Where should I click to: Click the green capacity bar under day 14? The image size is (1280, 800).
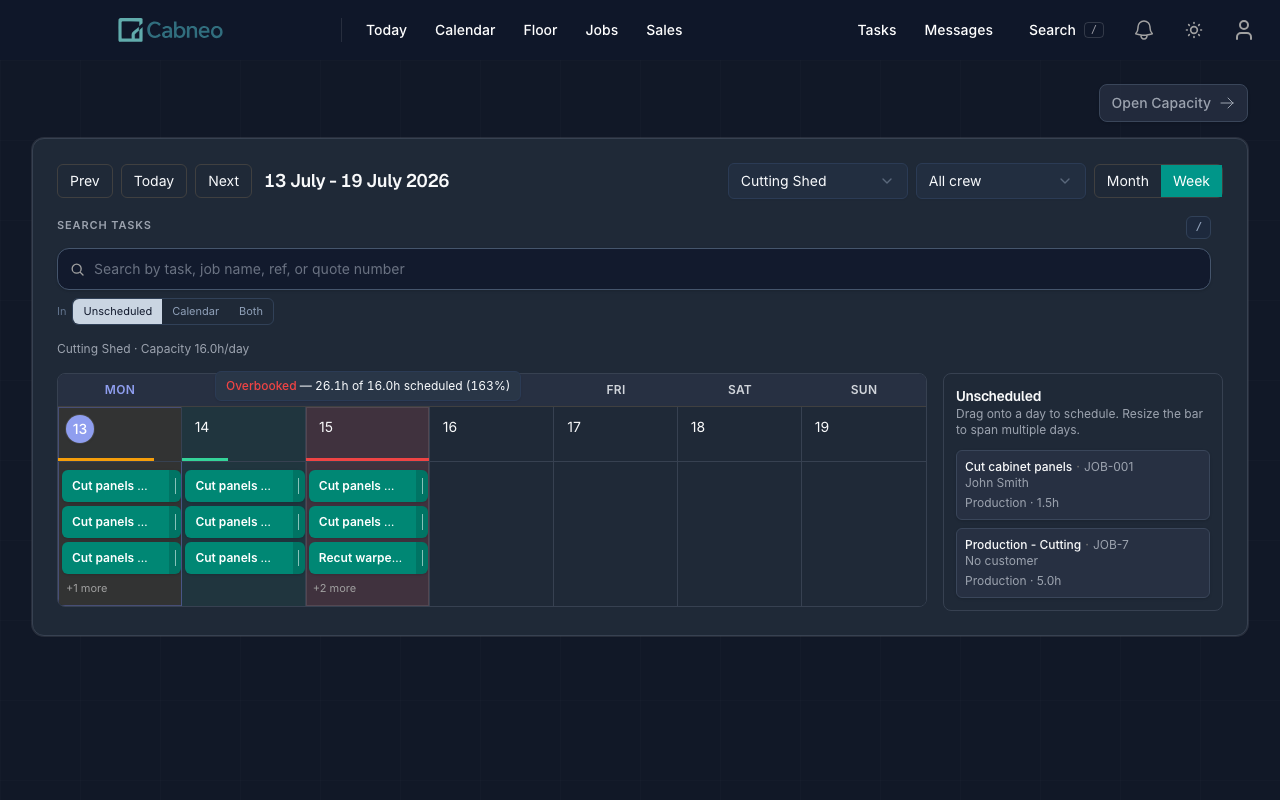click(205, 459)
